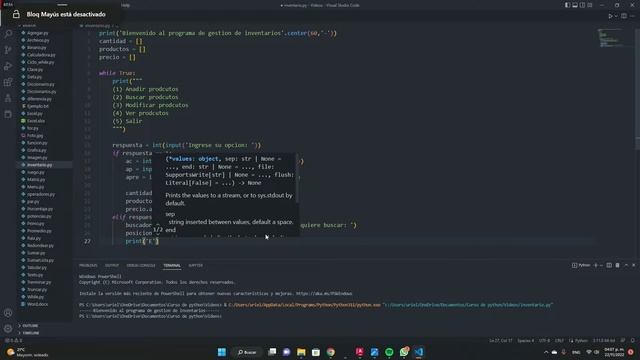Open taskbar search box Buscar
Viewport: 640px width, 360px height.
pos(247,352)
